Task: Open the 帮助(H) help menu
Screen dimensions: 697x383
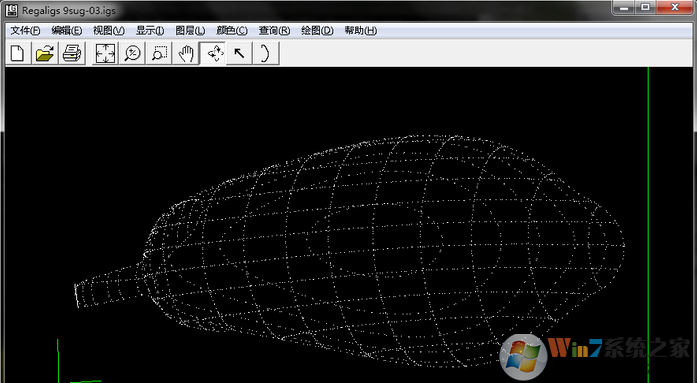Action: 361,31
